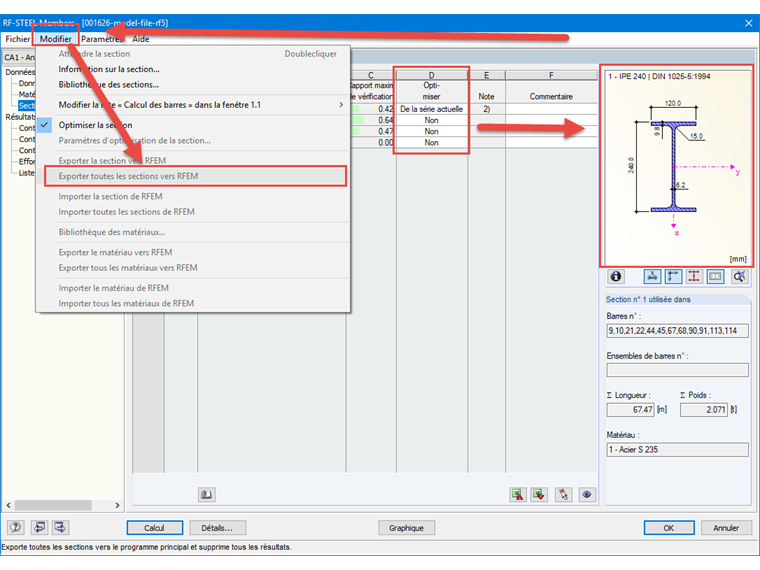Image resolution: width=760 pixels, height=570 pixels.
Task: Click the Ensembles de barres n° field
Action: (677, 370)
